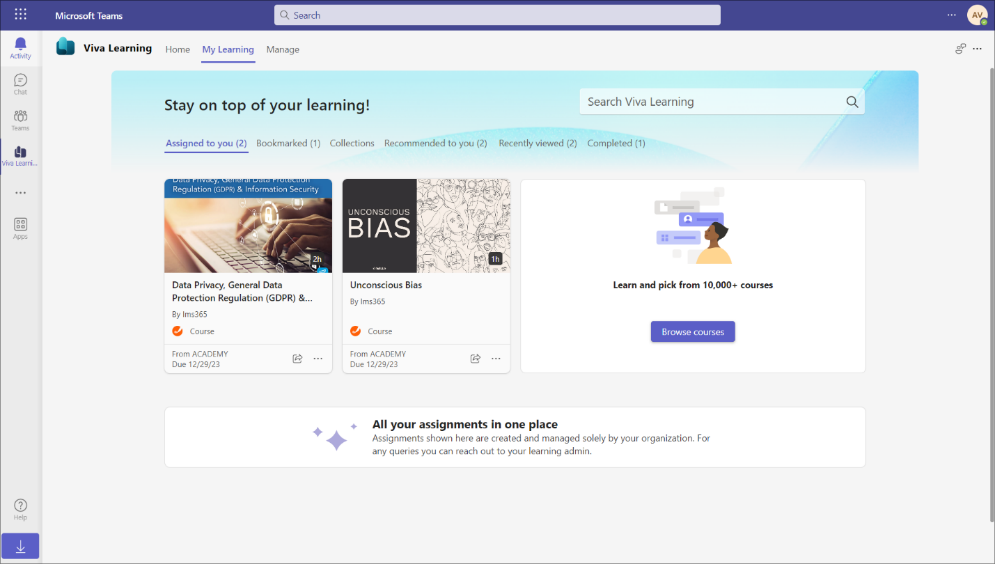This screenshot has height=564, width=995.
Task: Open the Data Privacy course thumbnail
Action: 248,226
